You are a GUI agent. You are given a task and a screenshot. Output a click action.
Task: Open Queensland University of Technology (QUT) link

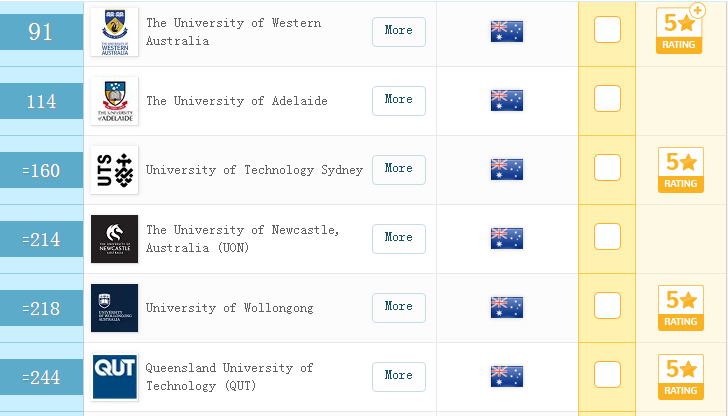pyautogui.click(x=229, y=377)
